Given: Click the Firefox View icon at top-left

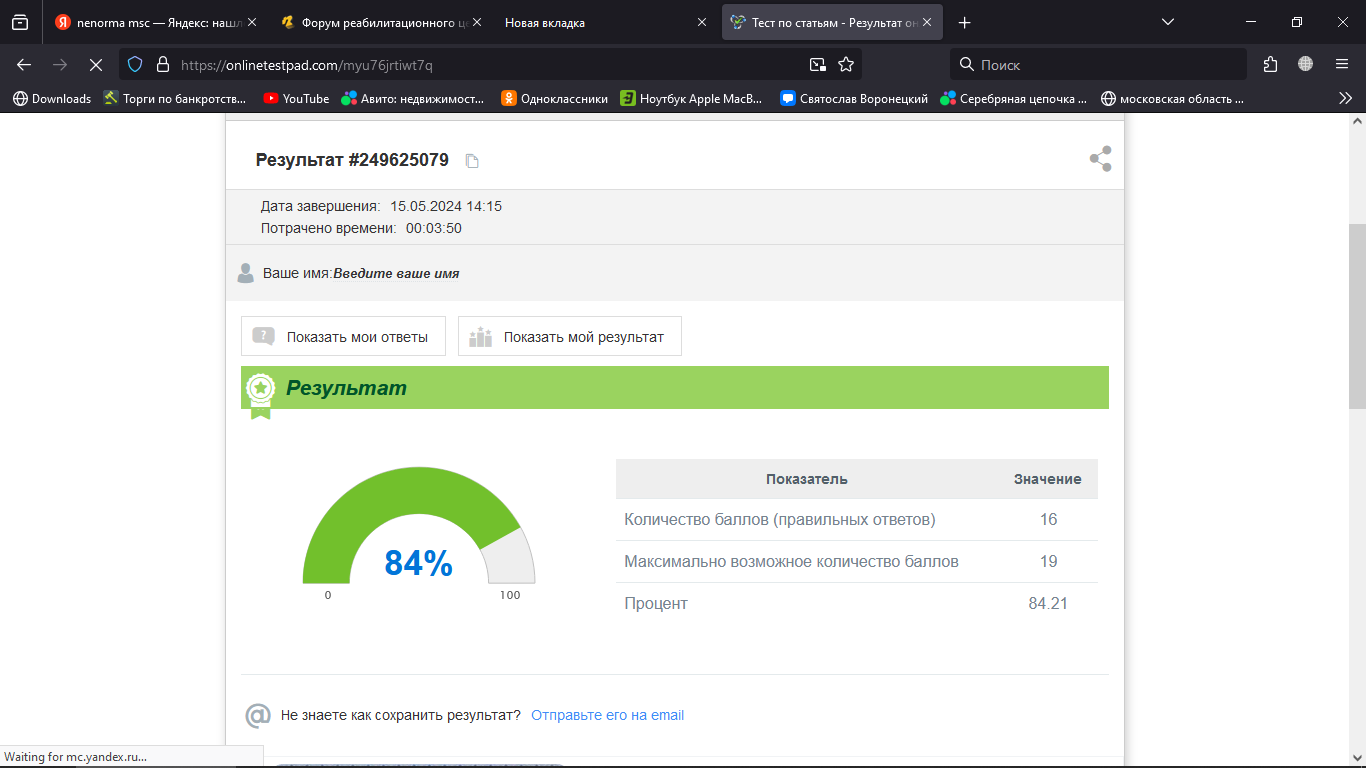Looking at the screenshot, I should (20, 22).
